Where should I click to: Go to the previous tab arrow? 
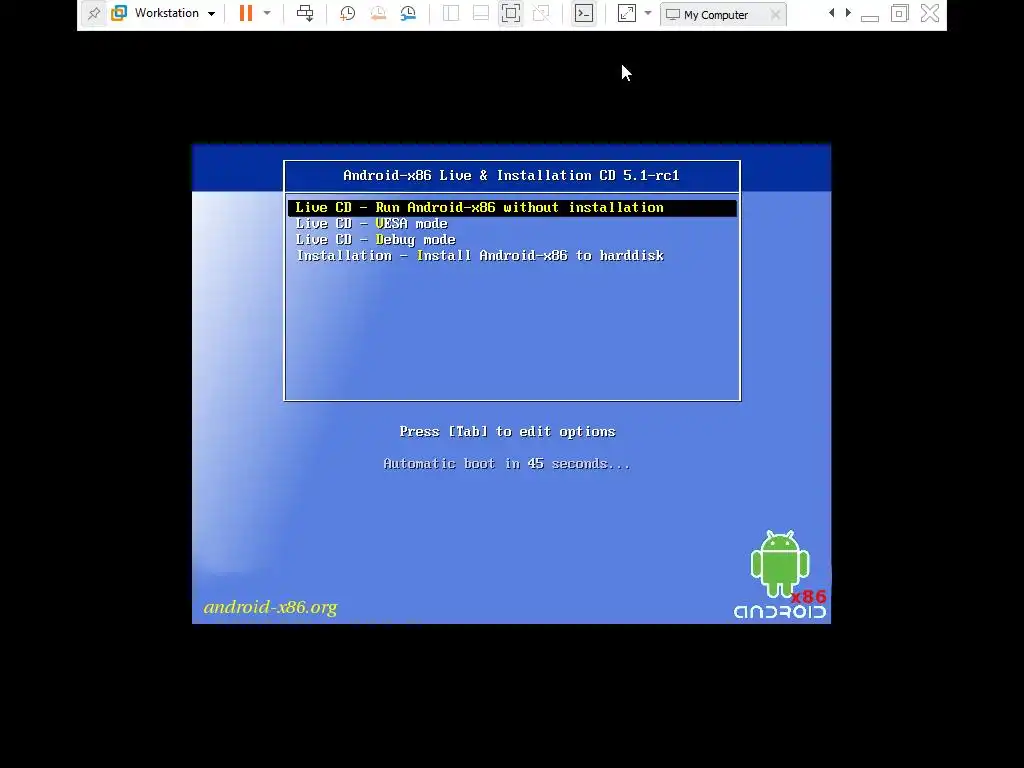click(x=831, y=12)
